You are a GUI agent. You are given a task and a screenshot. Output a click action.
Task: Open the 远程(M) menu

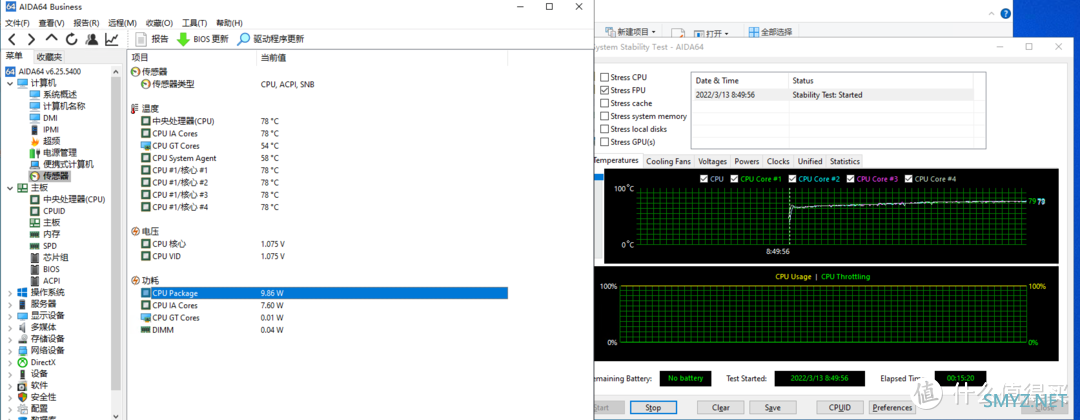point(123,23)
